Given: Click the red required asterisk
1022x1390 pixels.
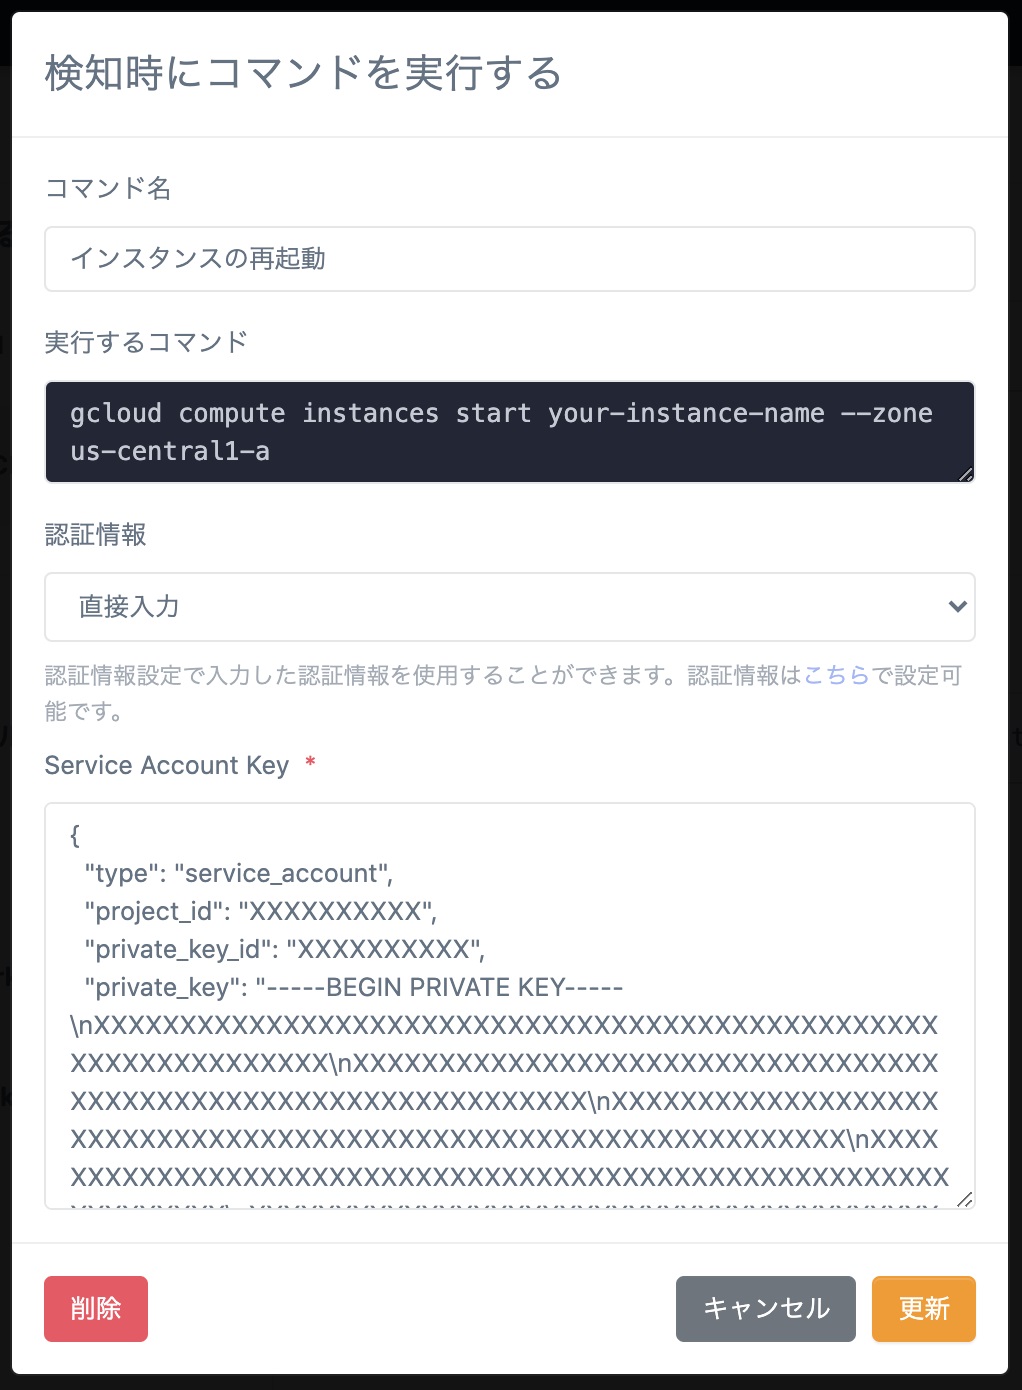Looking at the screenshot, I should pos(310,763).
